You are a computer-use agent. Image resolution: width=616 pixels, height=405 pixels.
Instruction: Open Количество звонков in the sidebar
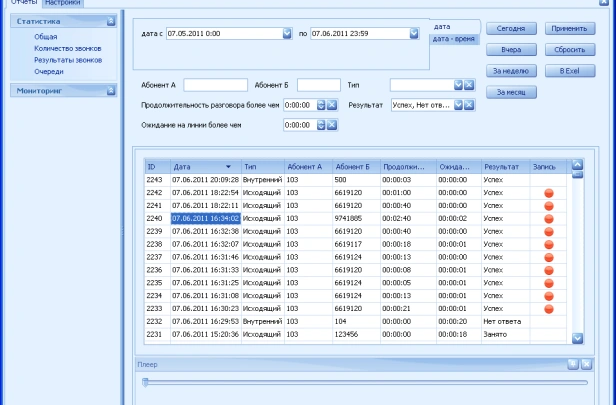click(x=67, y=47)
